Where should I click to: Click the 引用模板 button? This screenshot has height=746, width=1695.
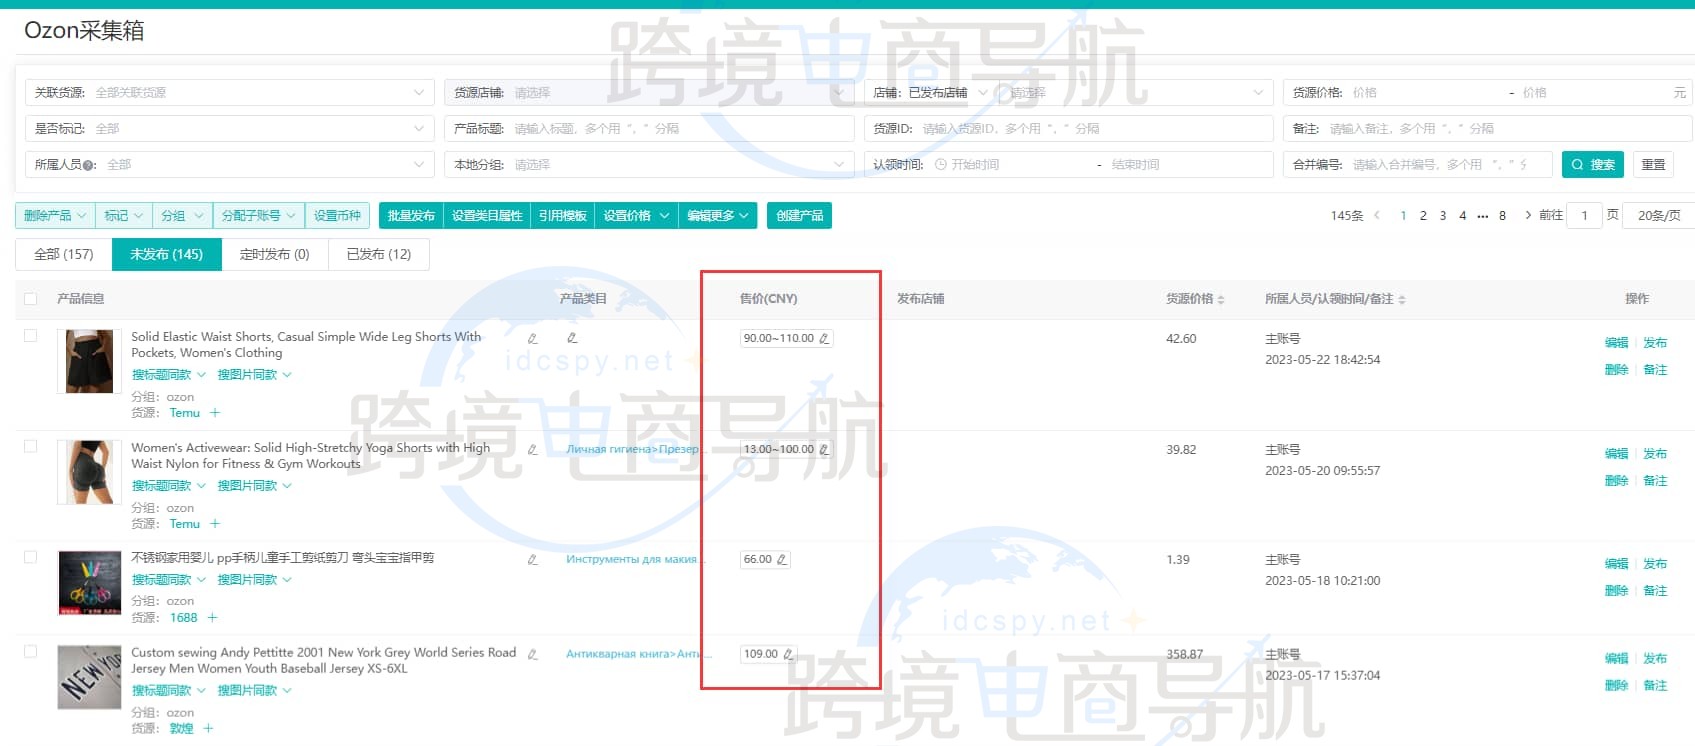click(x=562, y=215)
